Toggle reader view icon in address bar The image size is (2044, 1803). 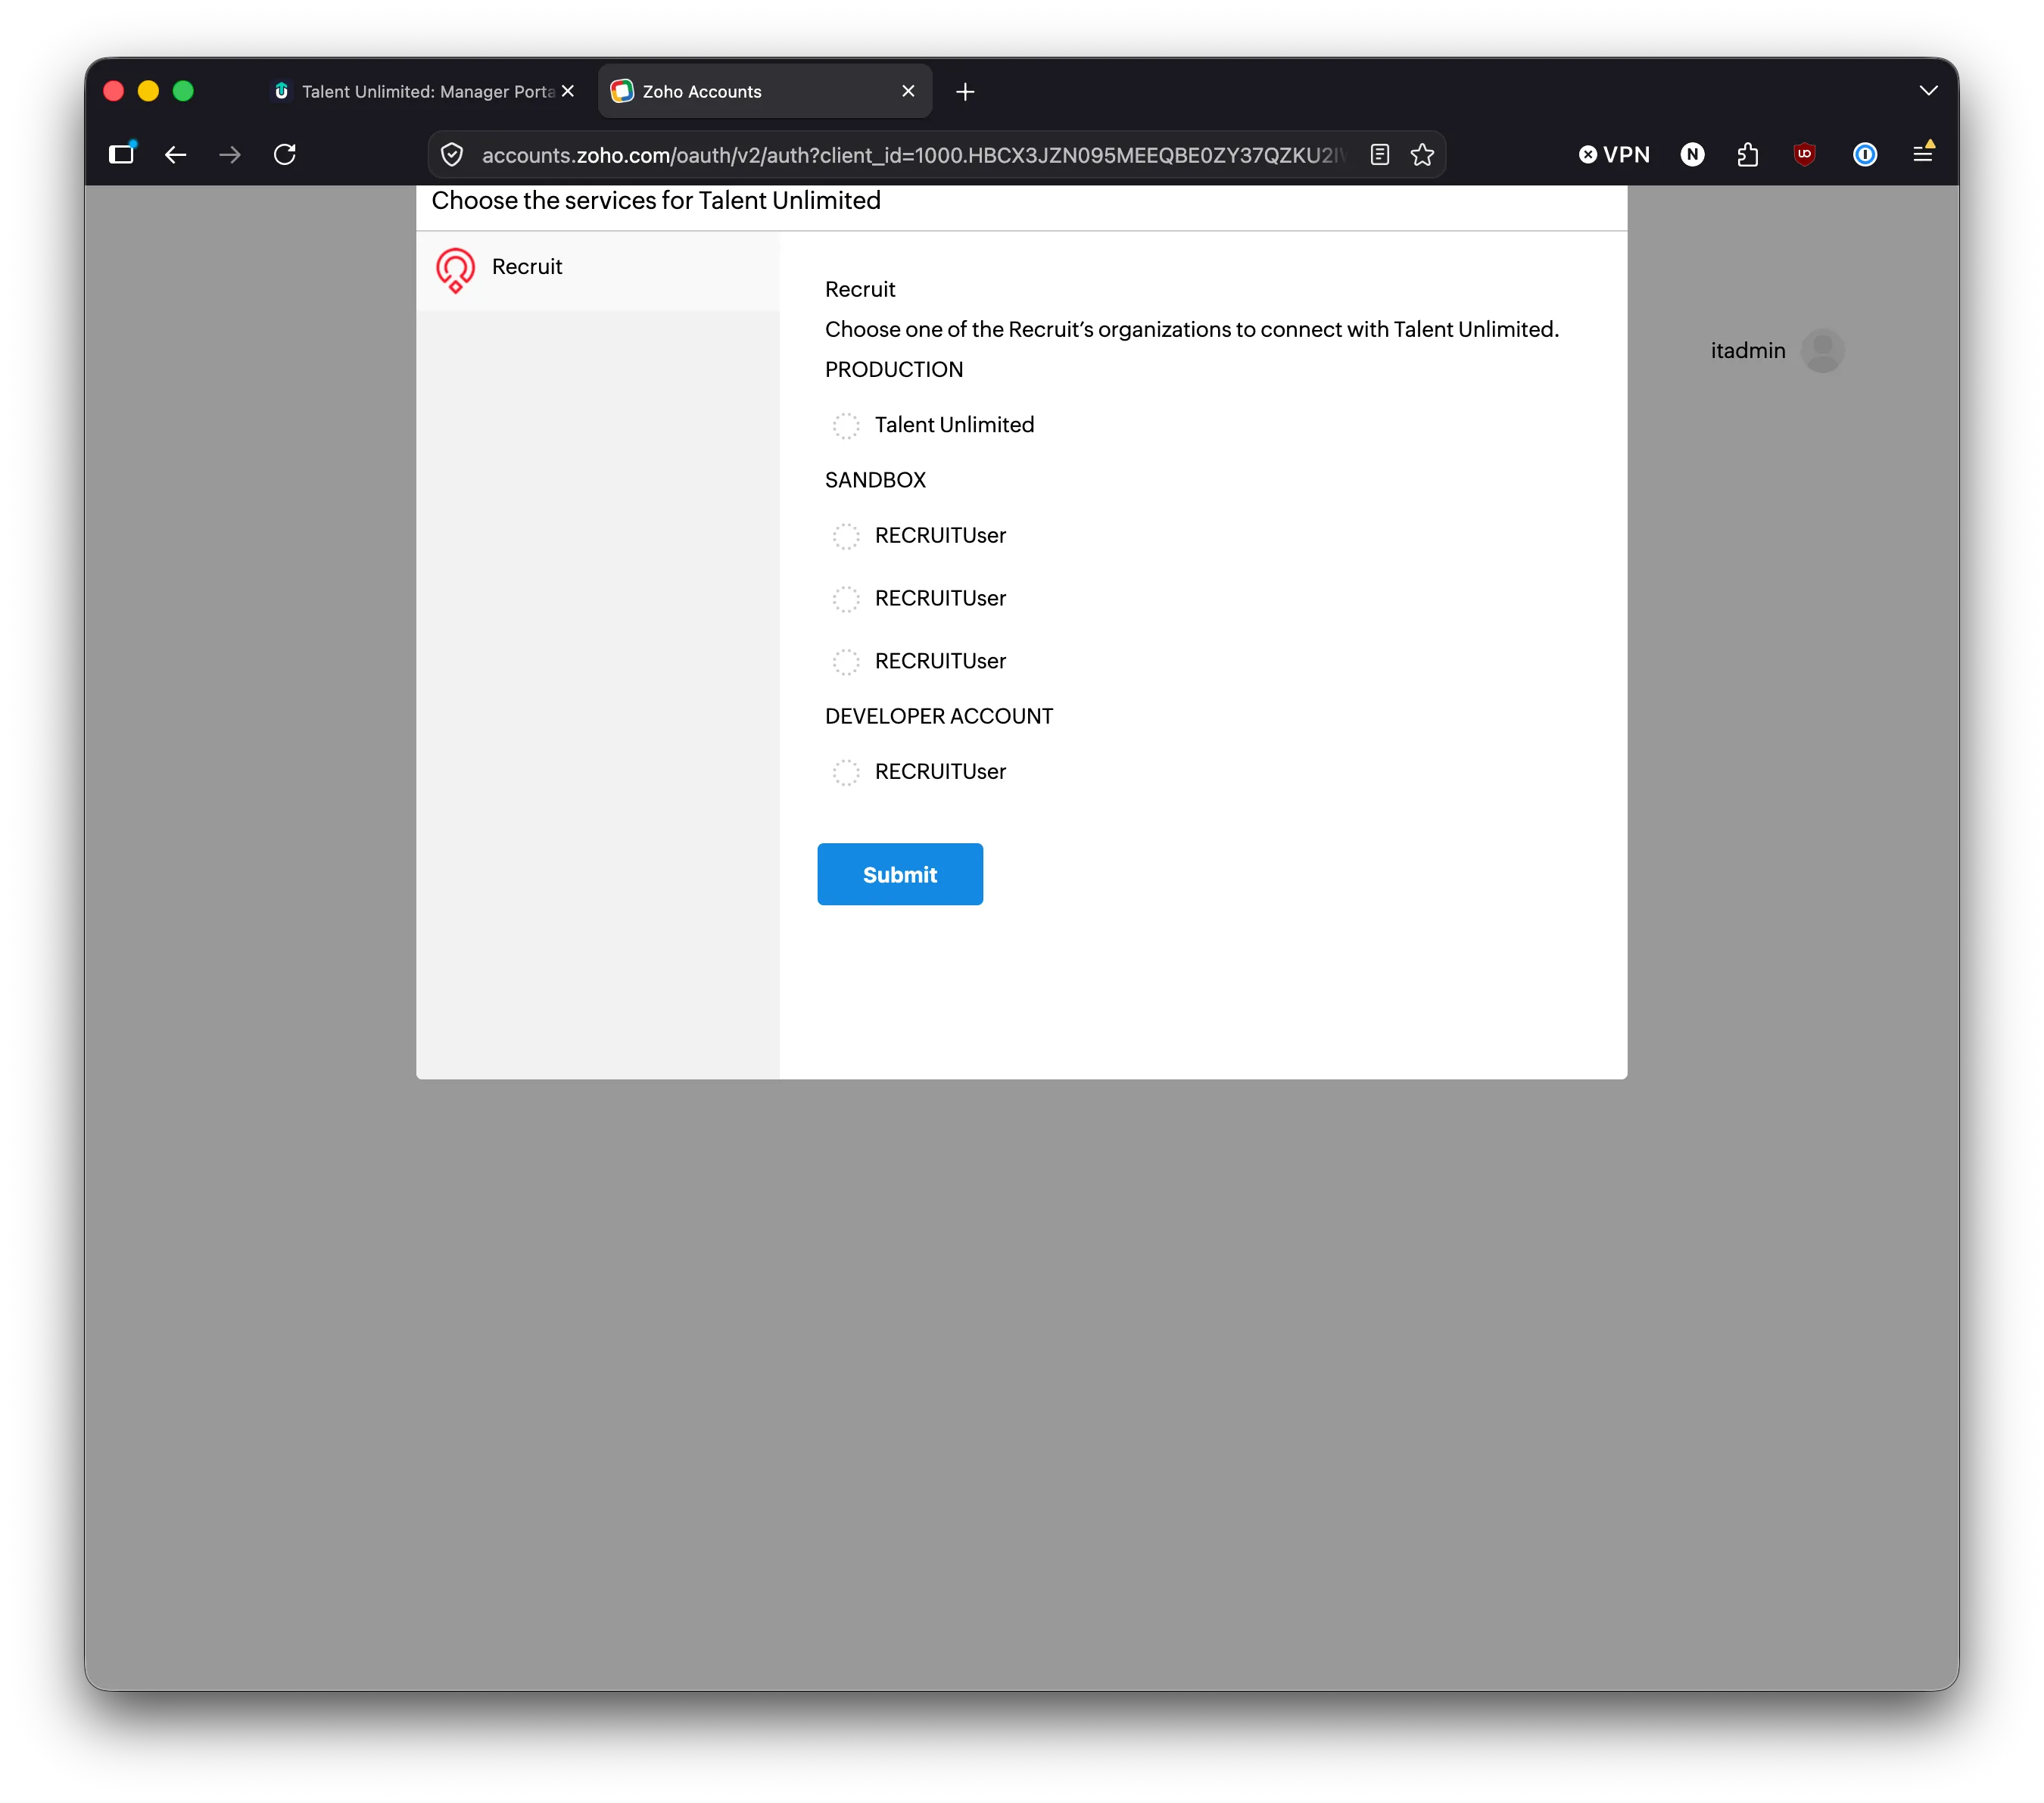coord(1379,155)
